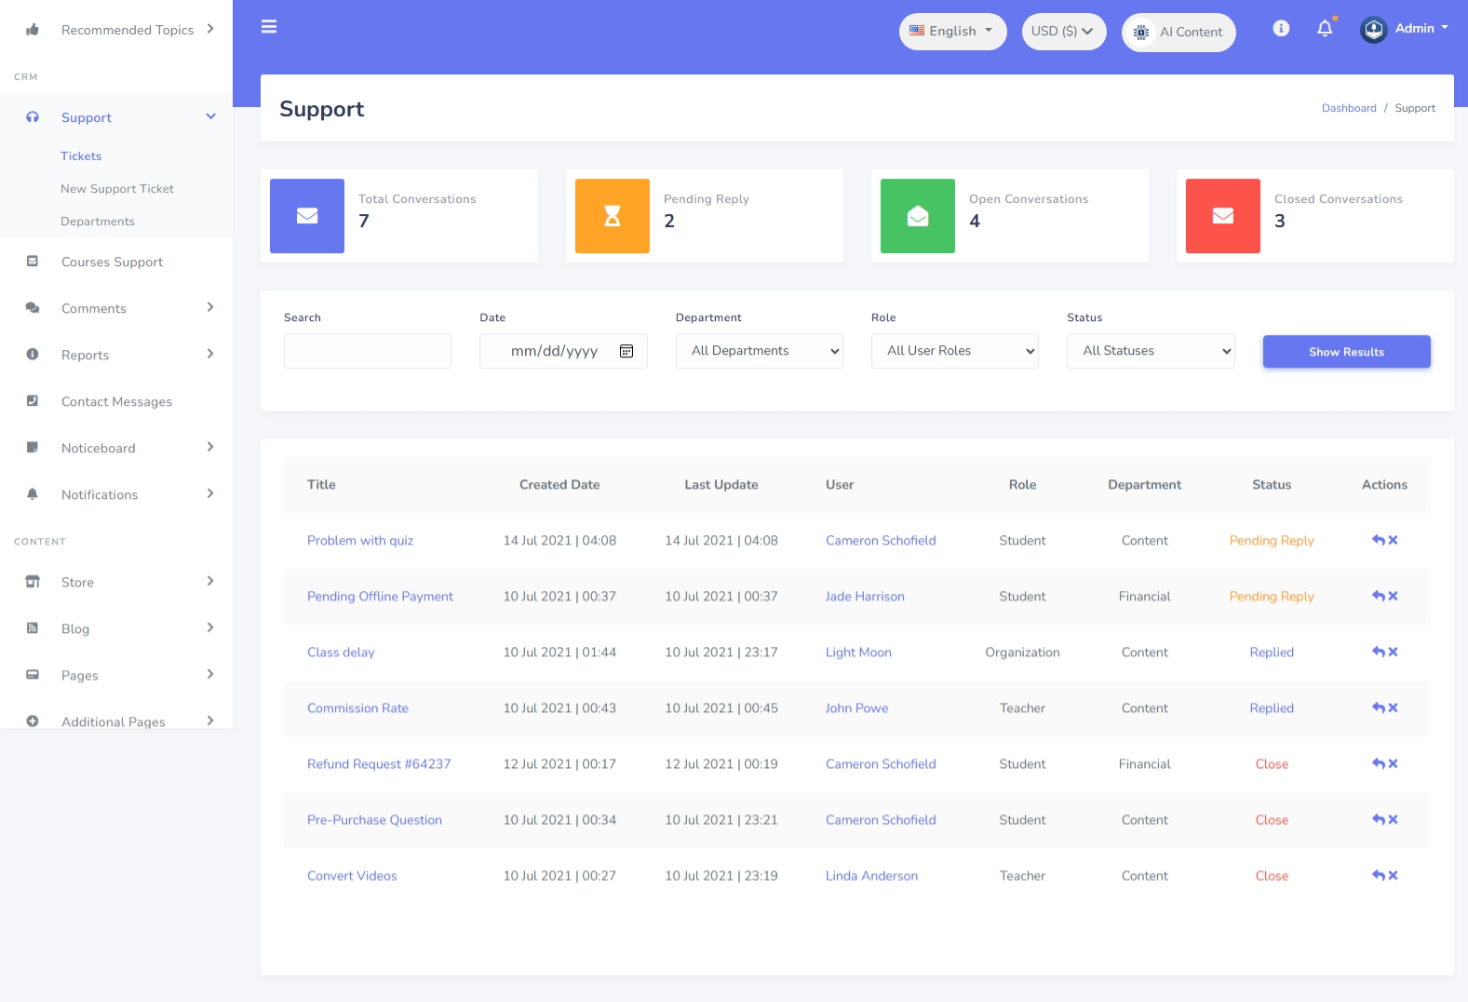Go to Dashboard breadcrumb link
Screen dimensions: 1468x1002
coord(1349,108)
